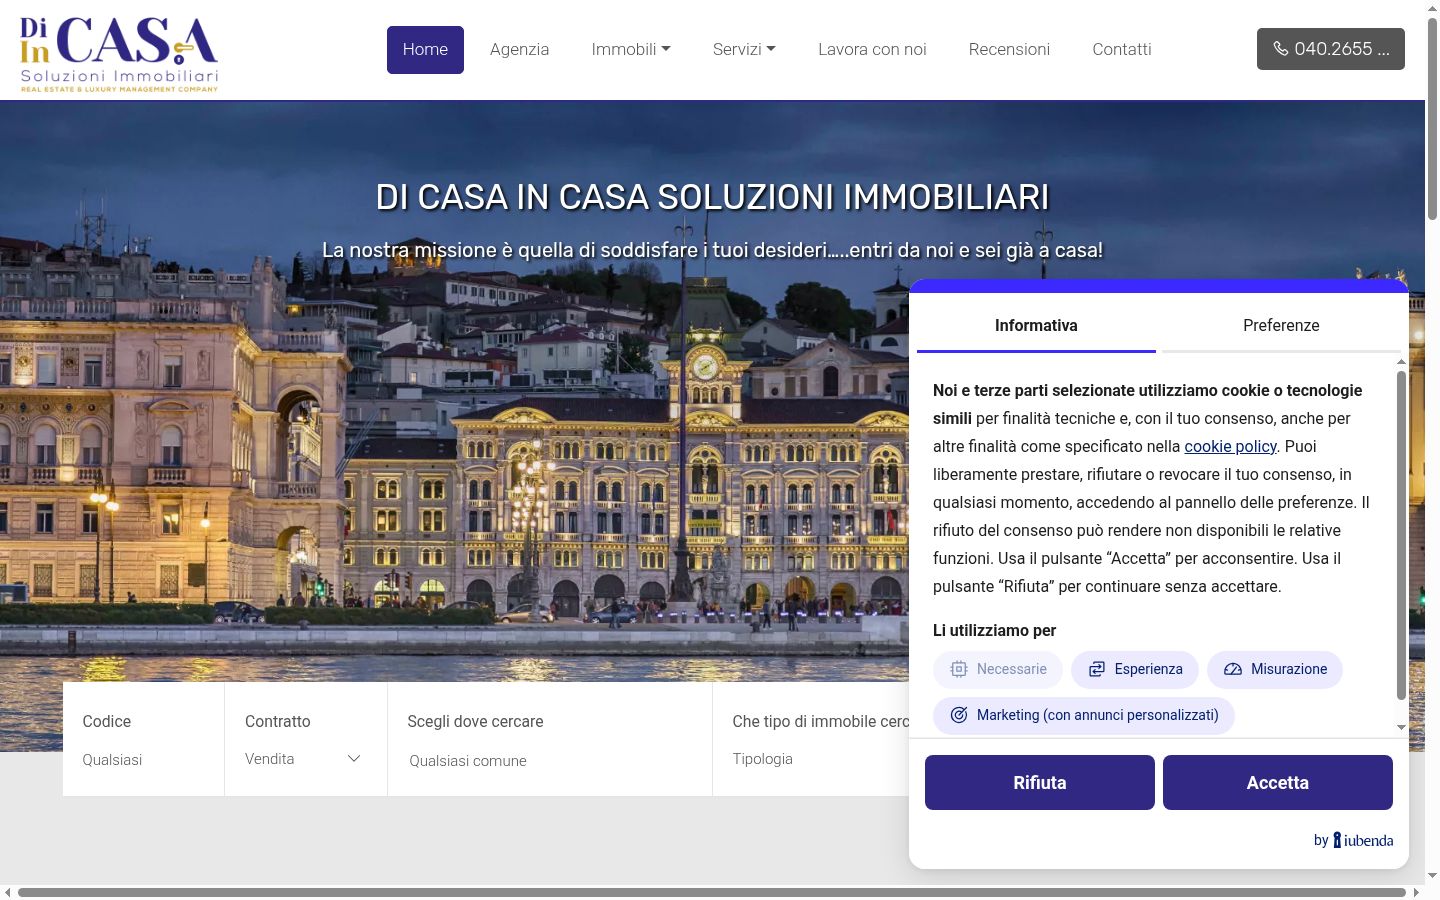This screenshot has width=1440, height=900.
Task: Toggle Marketing (con annunci personalizzati) purpose
Action: coord(1084,716)
